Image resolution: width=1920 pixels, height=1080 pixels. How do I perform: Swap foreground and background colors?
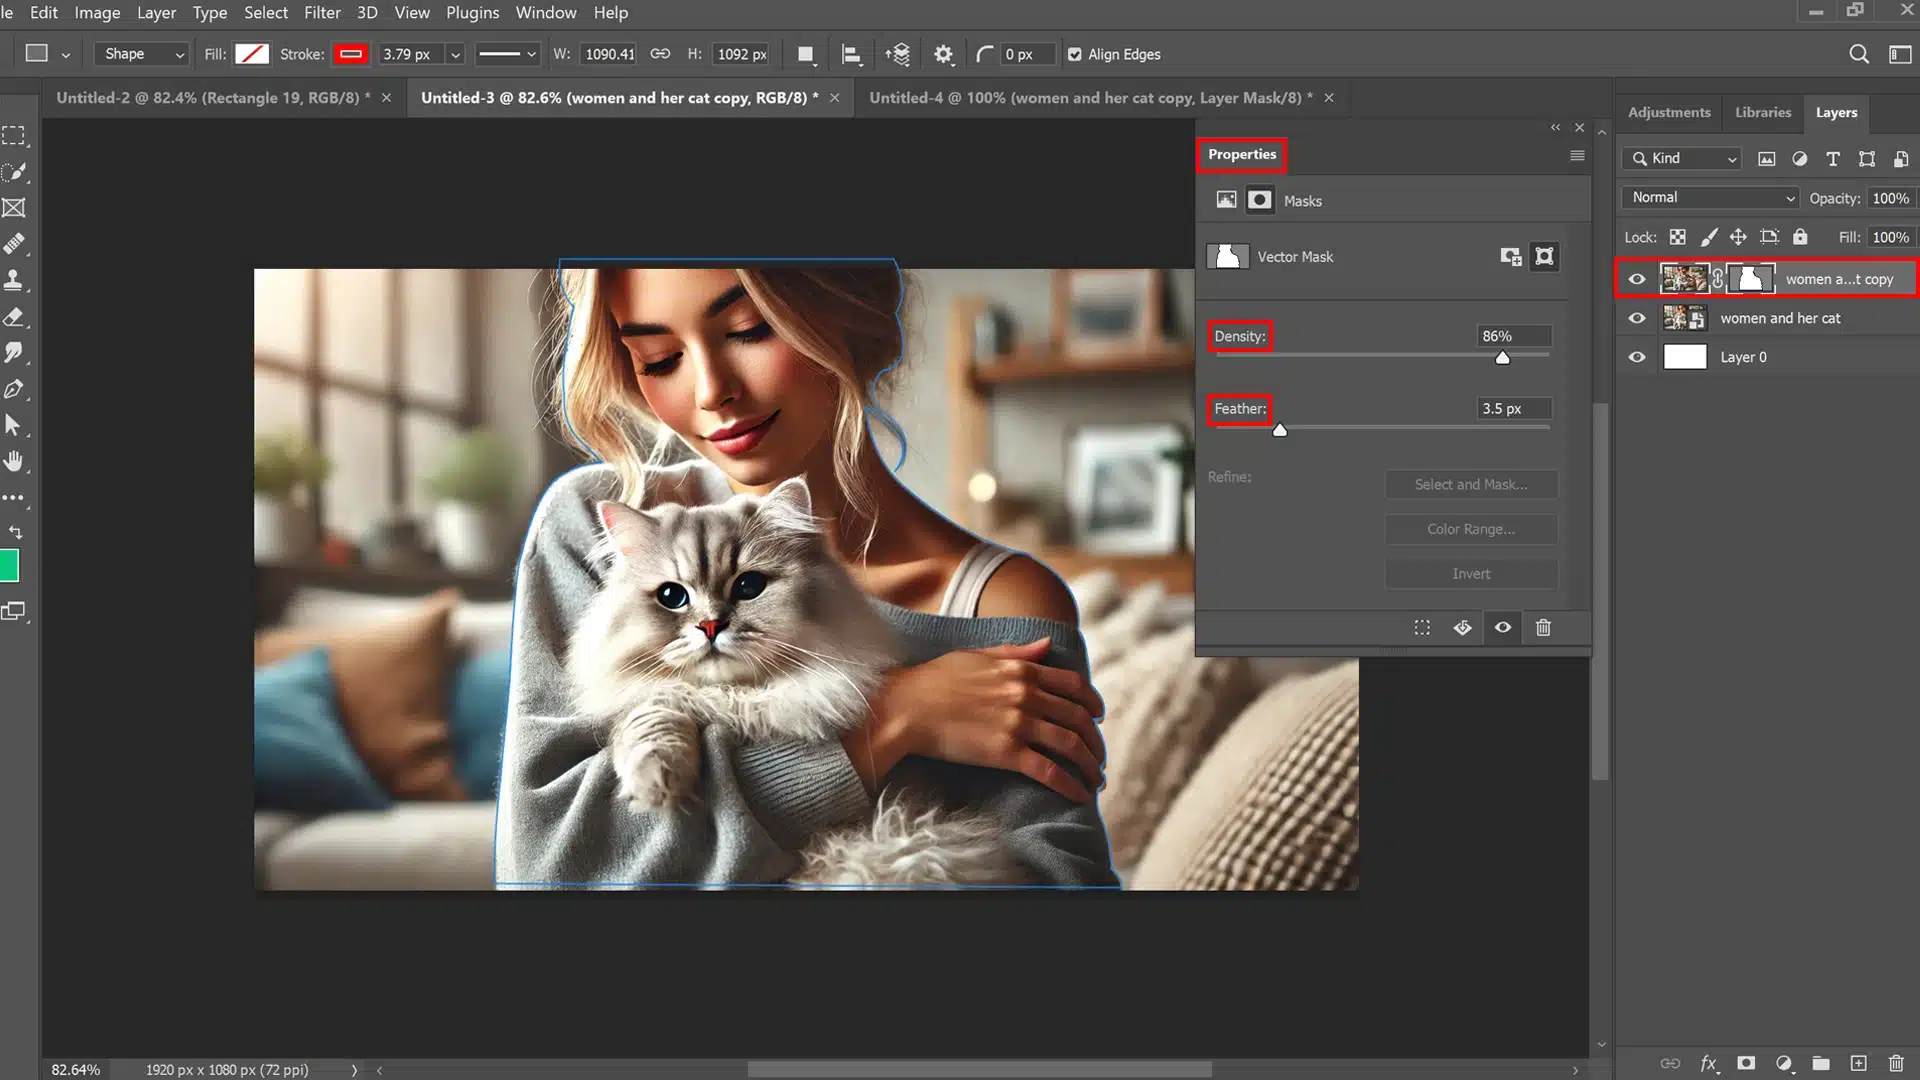click(x=15, y=531)
